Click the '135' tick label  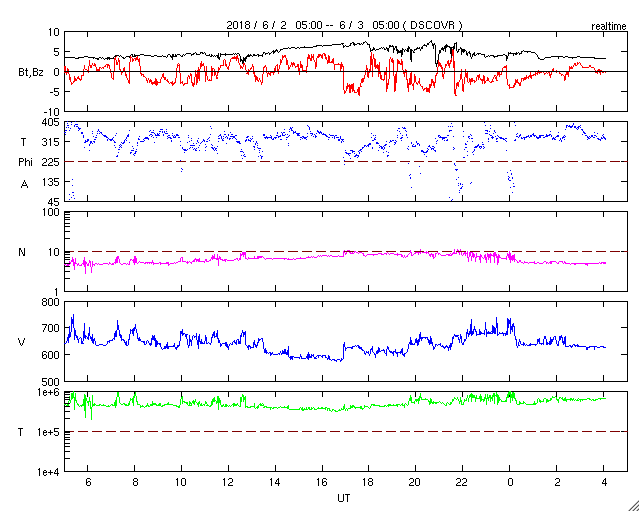[52, 182]
